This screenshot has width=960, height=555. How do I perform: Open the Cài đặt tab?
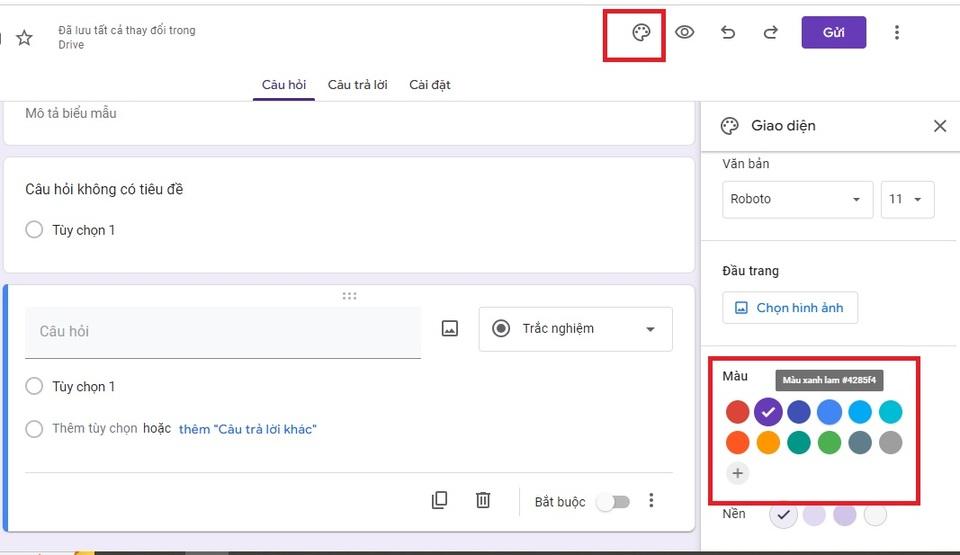click(x=430, y=85)
